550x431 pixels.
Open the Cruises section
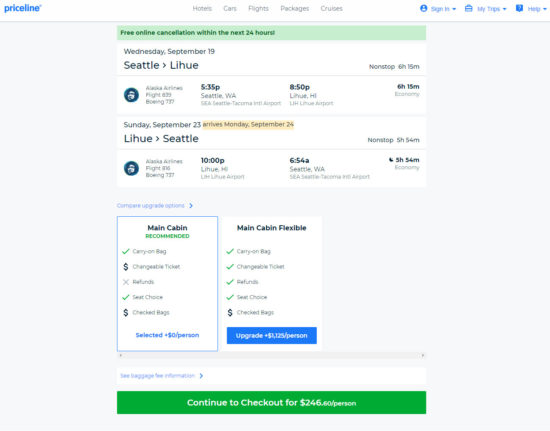coord(331,8)
